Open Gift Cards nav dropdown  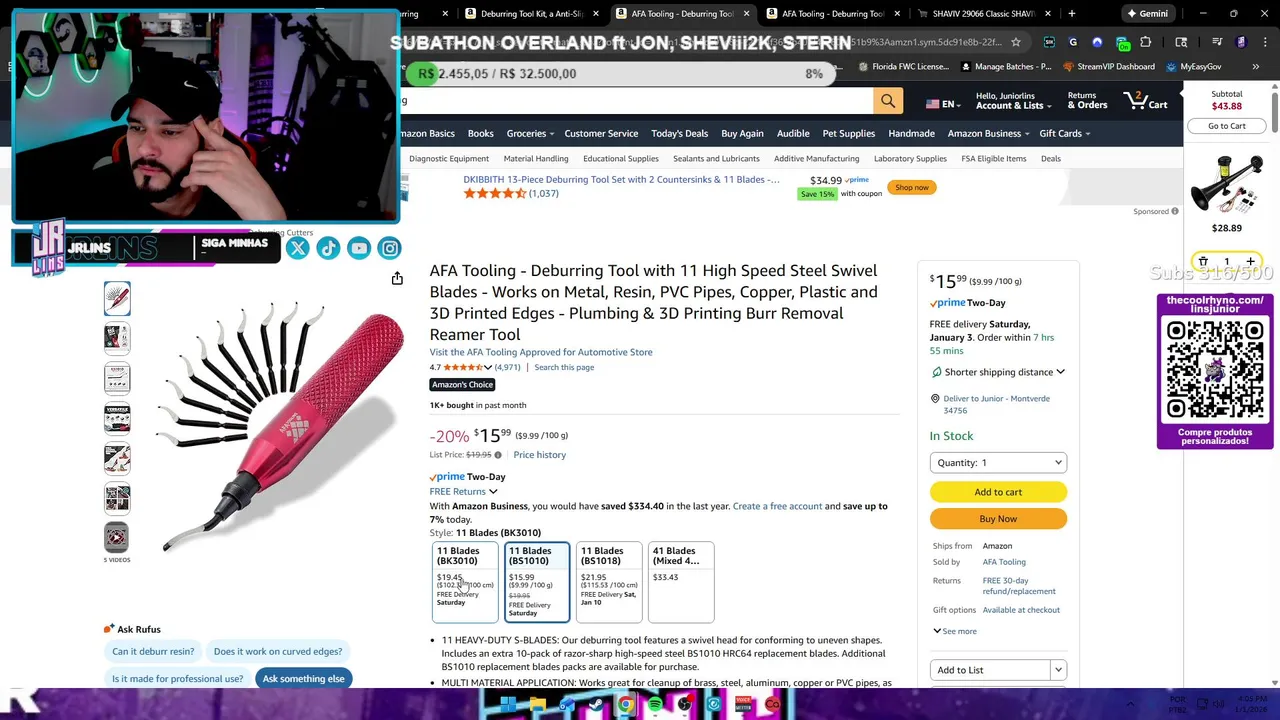coord(1064,133)
